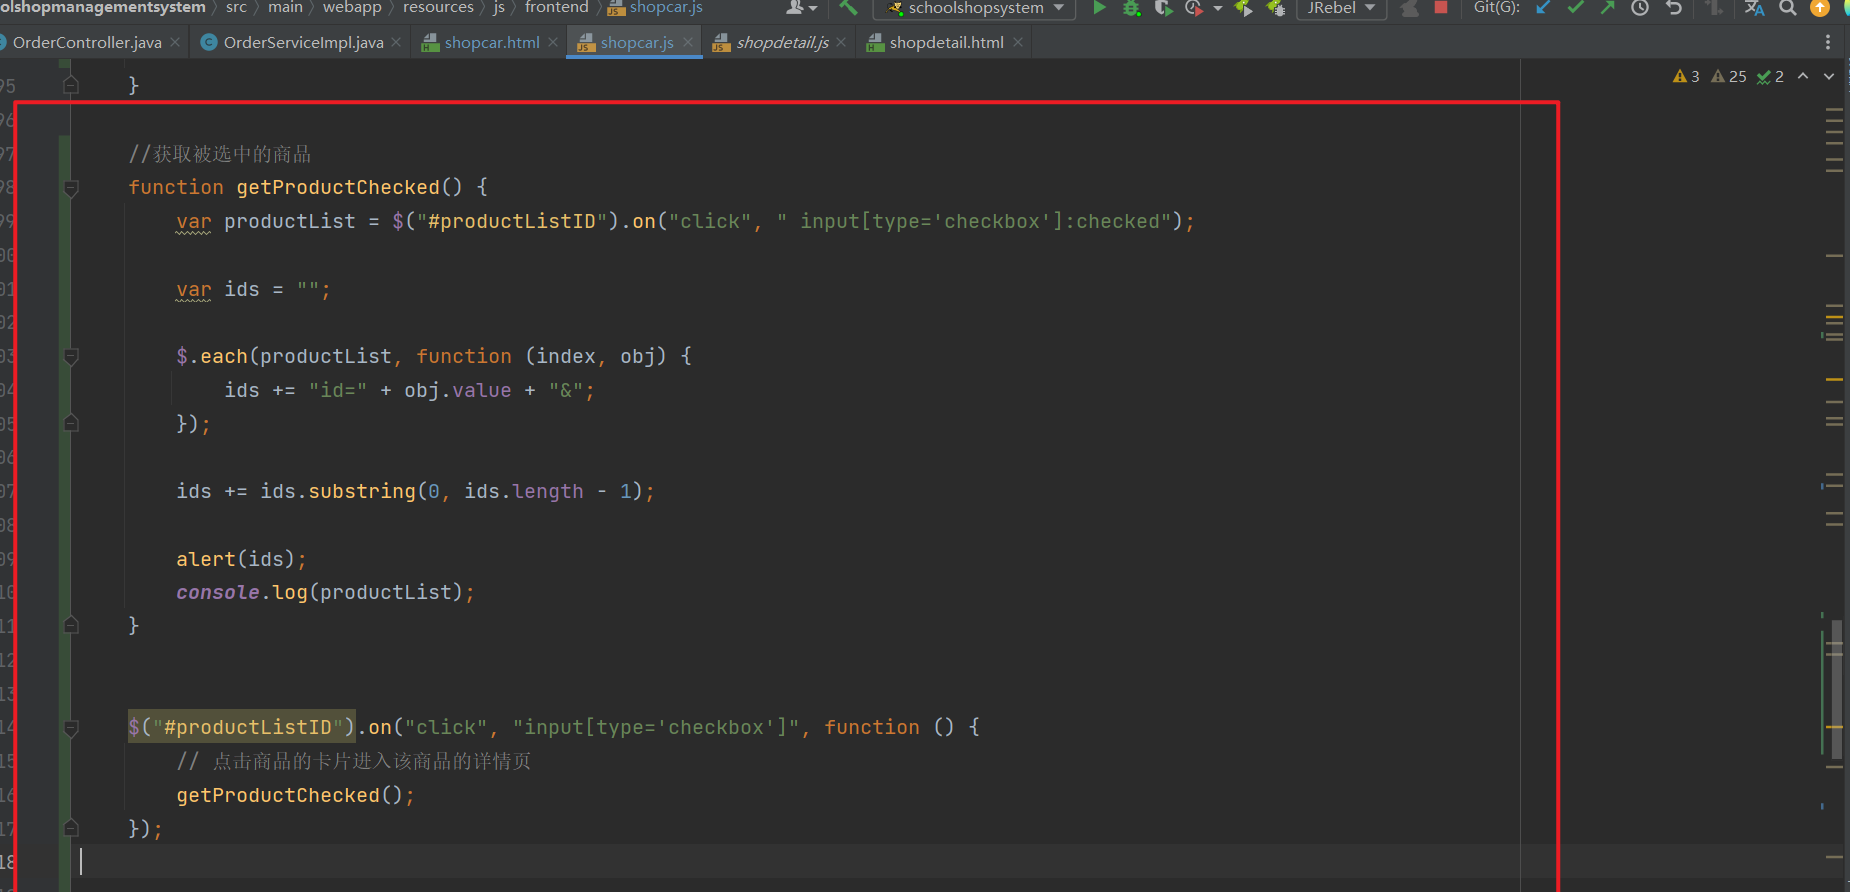Screen dimensions: 1850x892
Task: Close the OrderServiceImpl.java tab
Action: (x=396, y=42)
